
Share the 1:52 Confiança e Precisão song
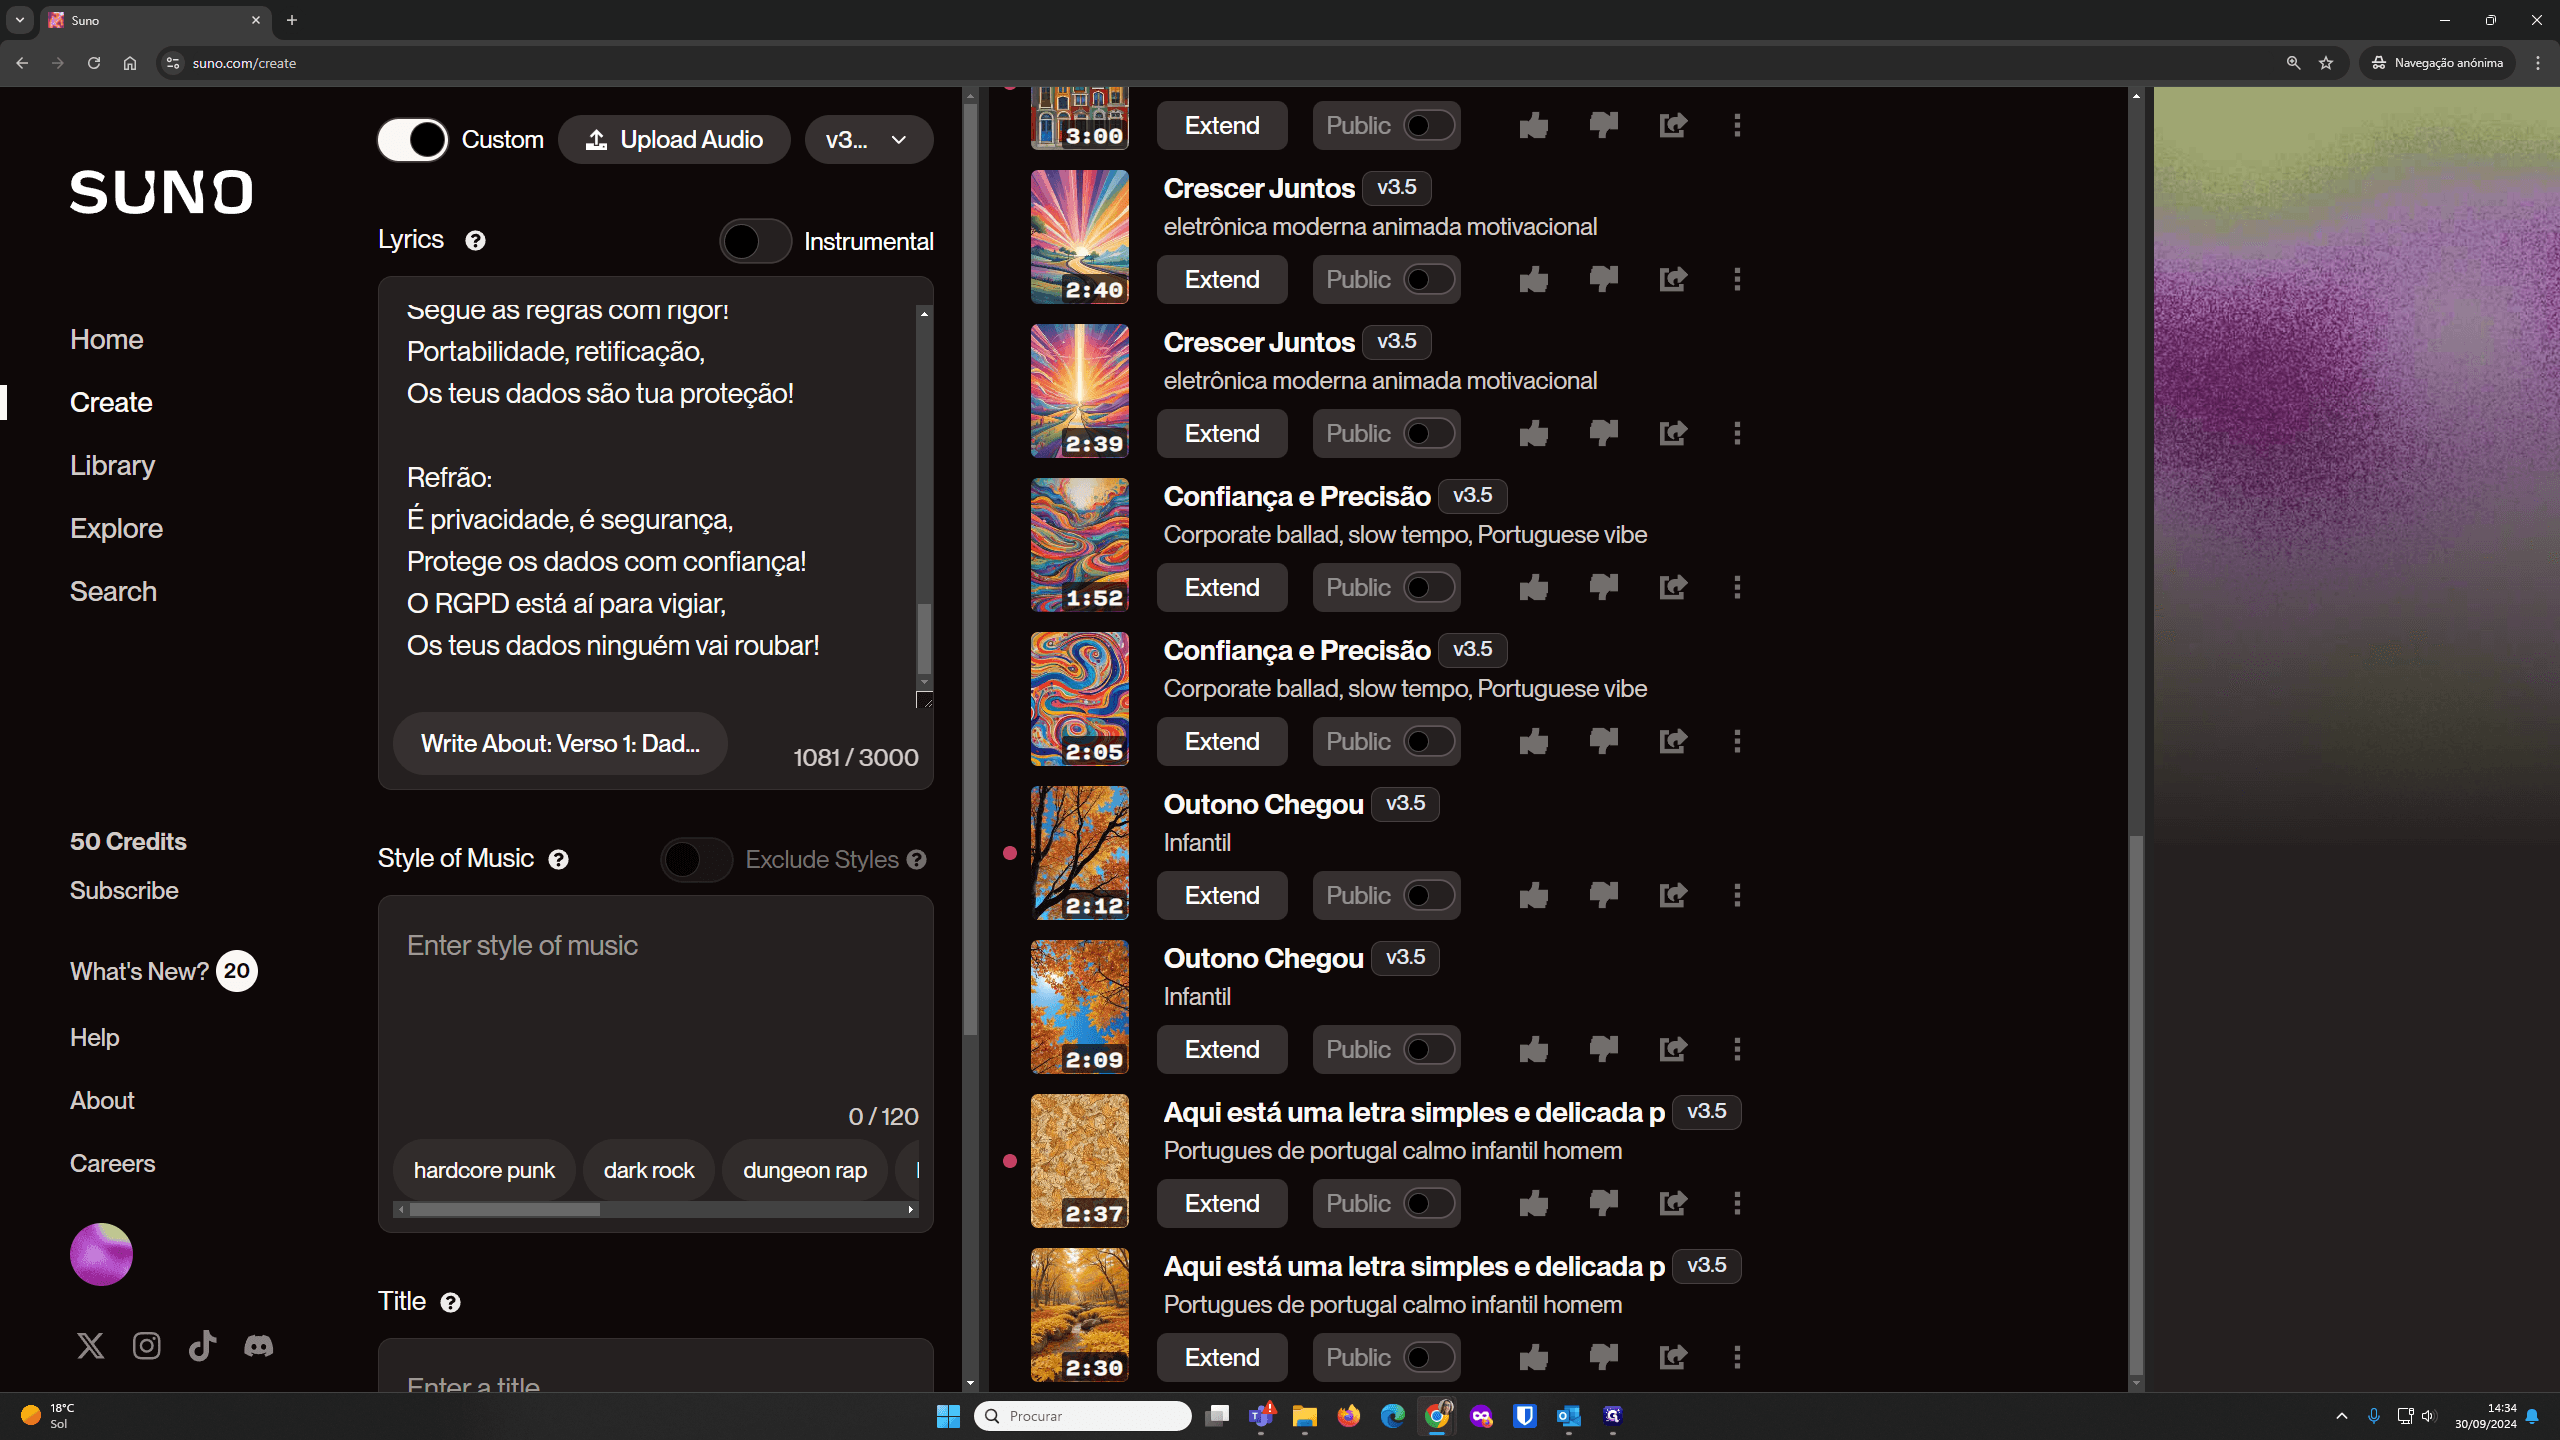coord(1673,587)
